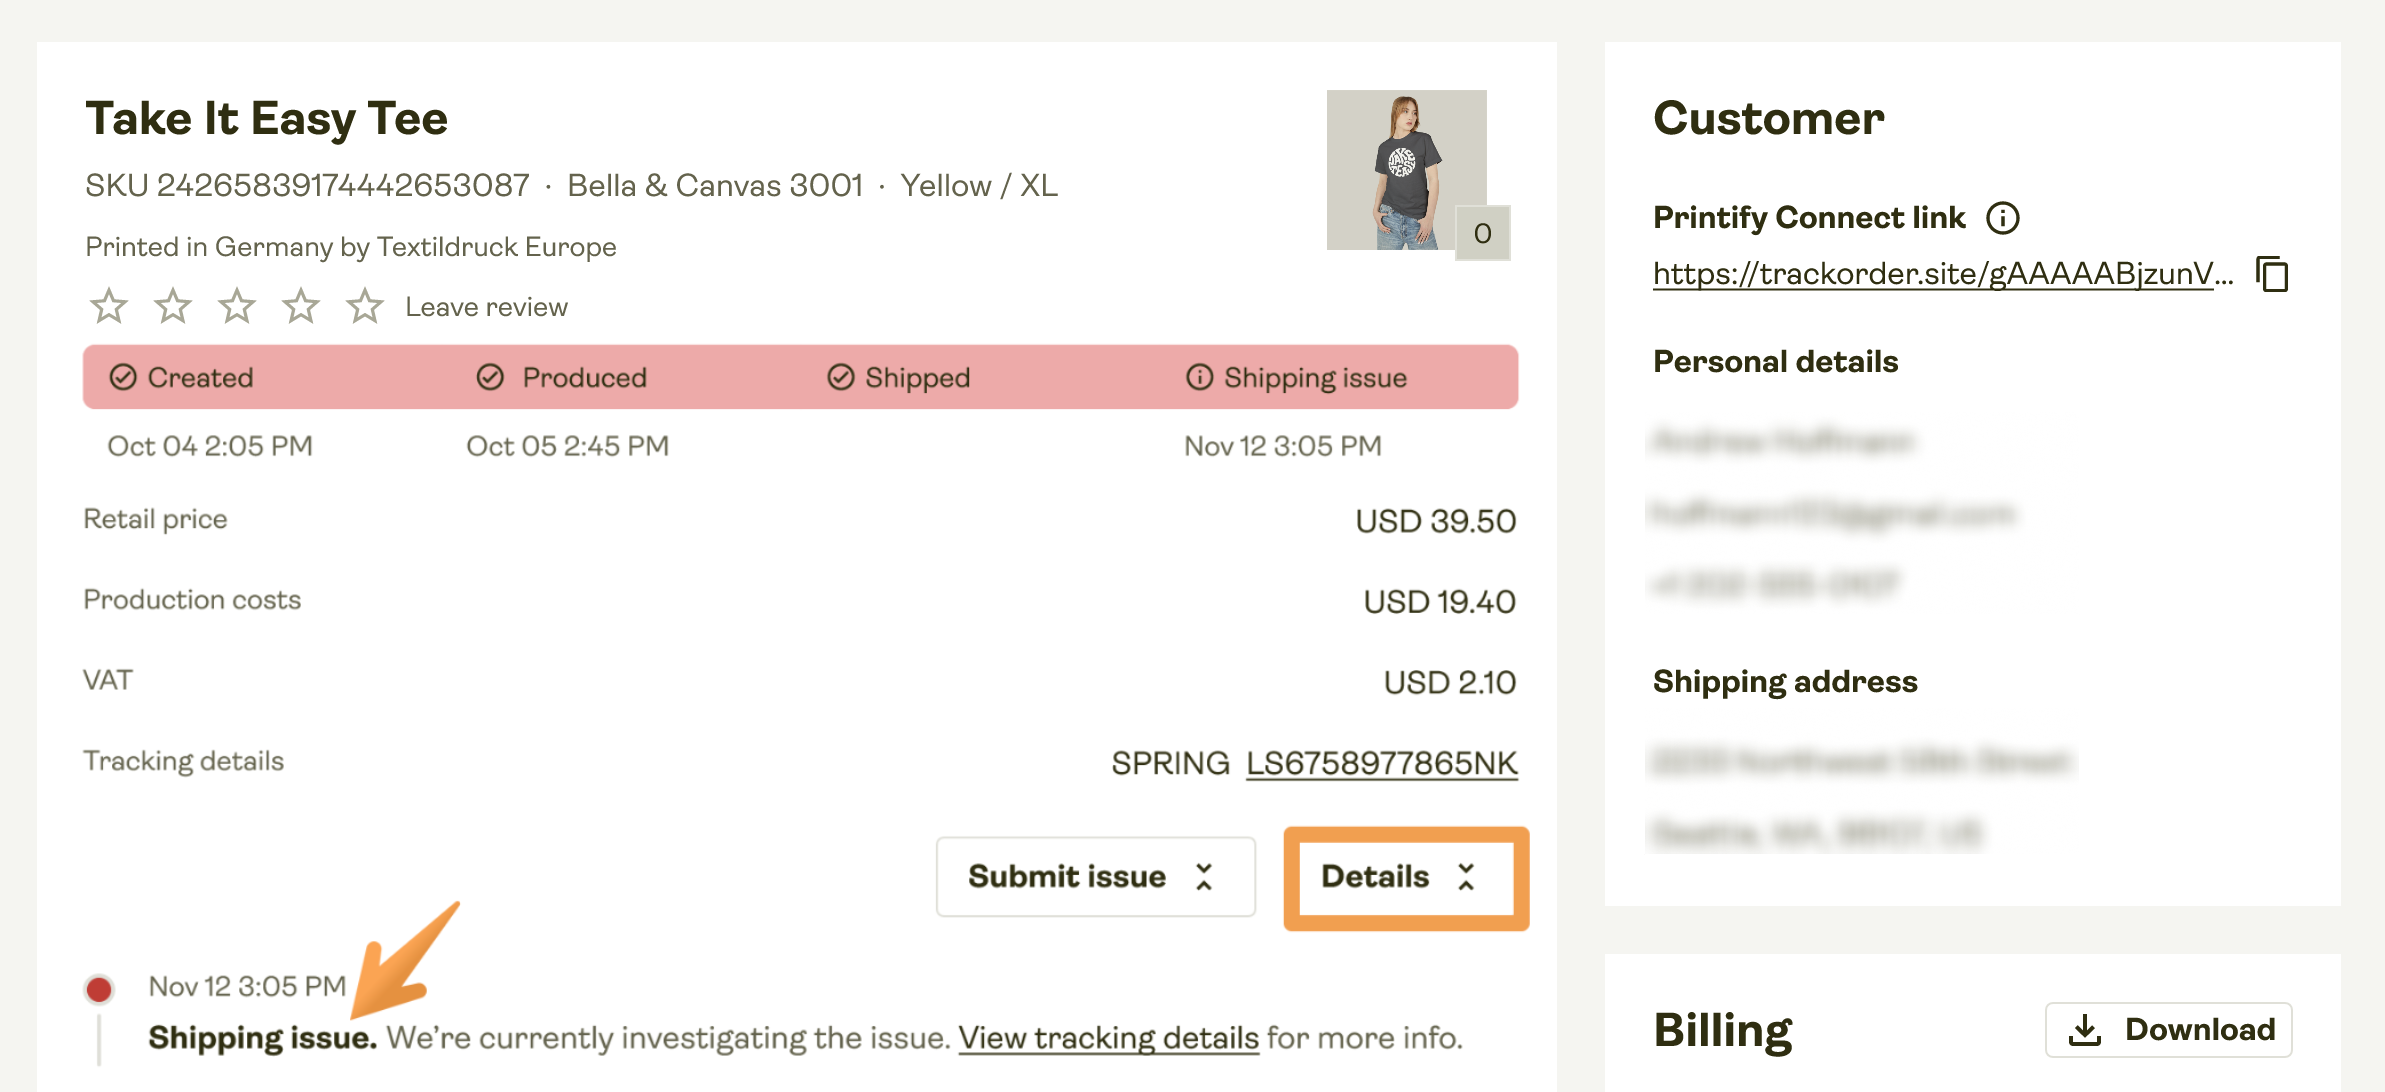Click the red timeline dot beside Nov 12
The height and width of the screenshot is (1092, 2385).
point(99,986)
